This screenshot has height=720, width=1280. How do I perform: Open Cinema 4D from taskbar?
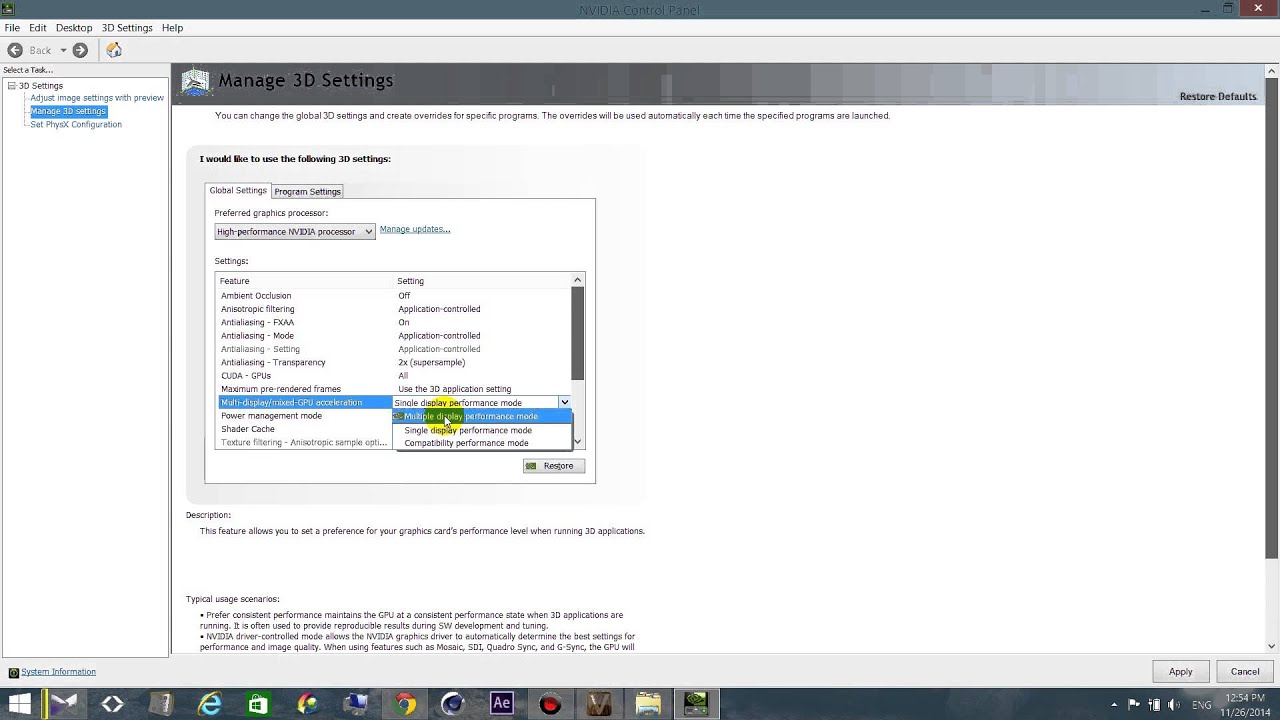coord(453,704)
